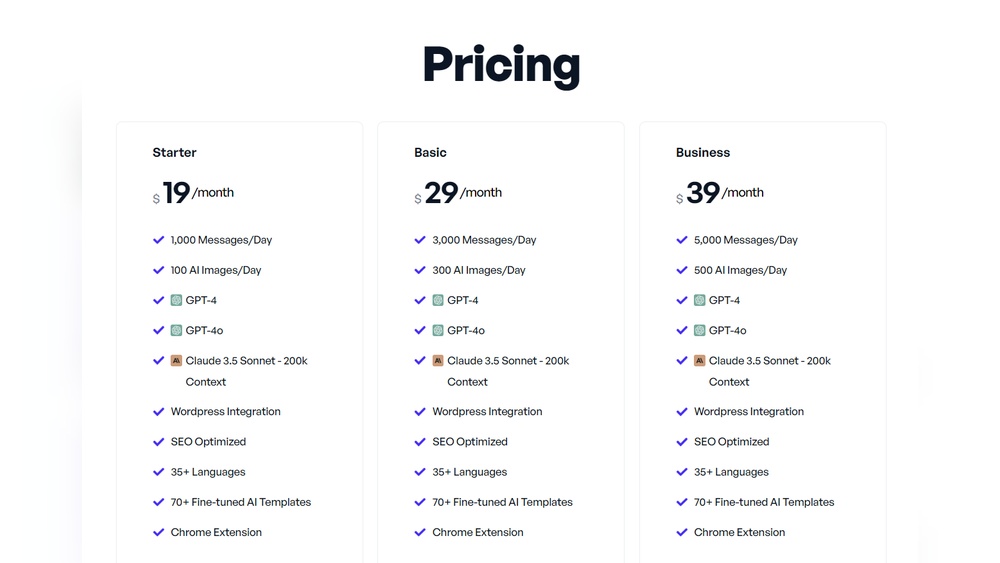Click checkmark beside Business Chrome Extension
The width and height of the screenshot is (1000, 563).
click(682, 532)
